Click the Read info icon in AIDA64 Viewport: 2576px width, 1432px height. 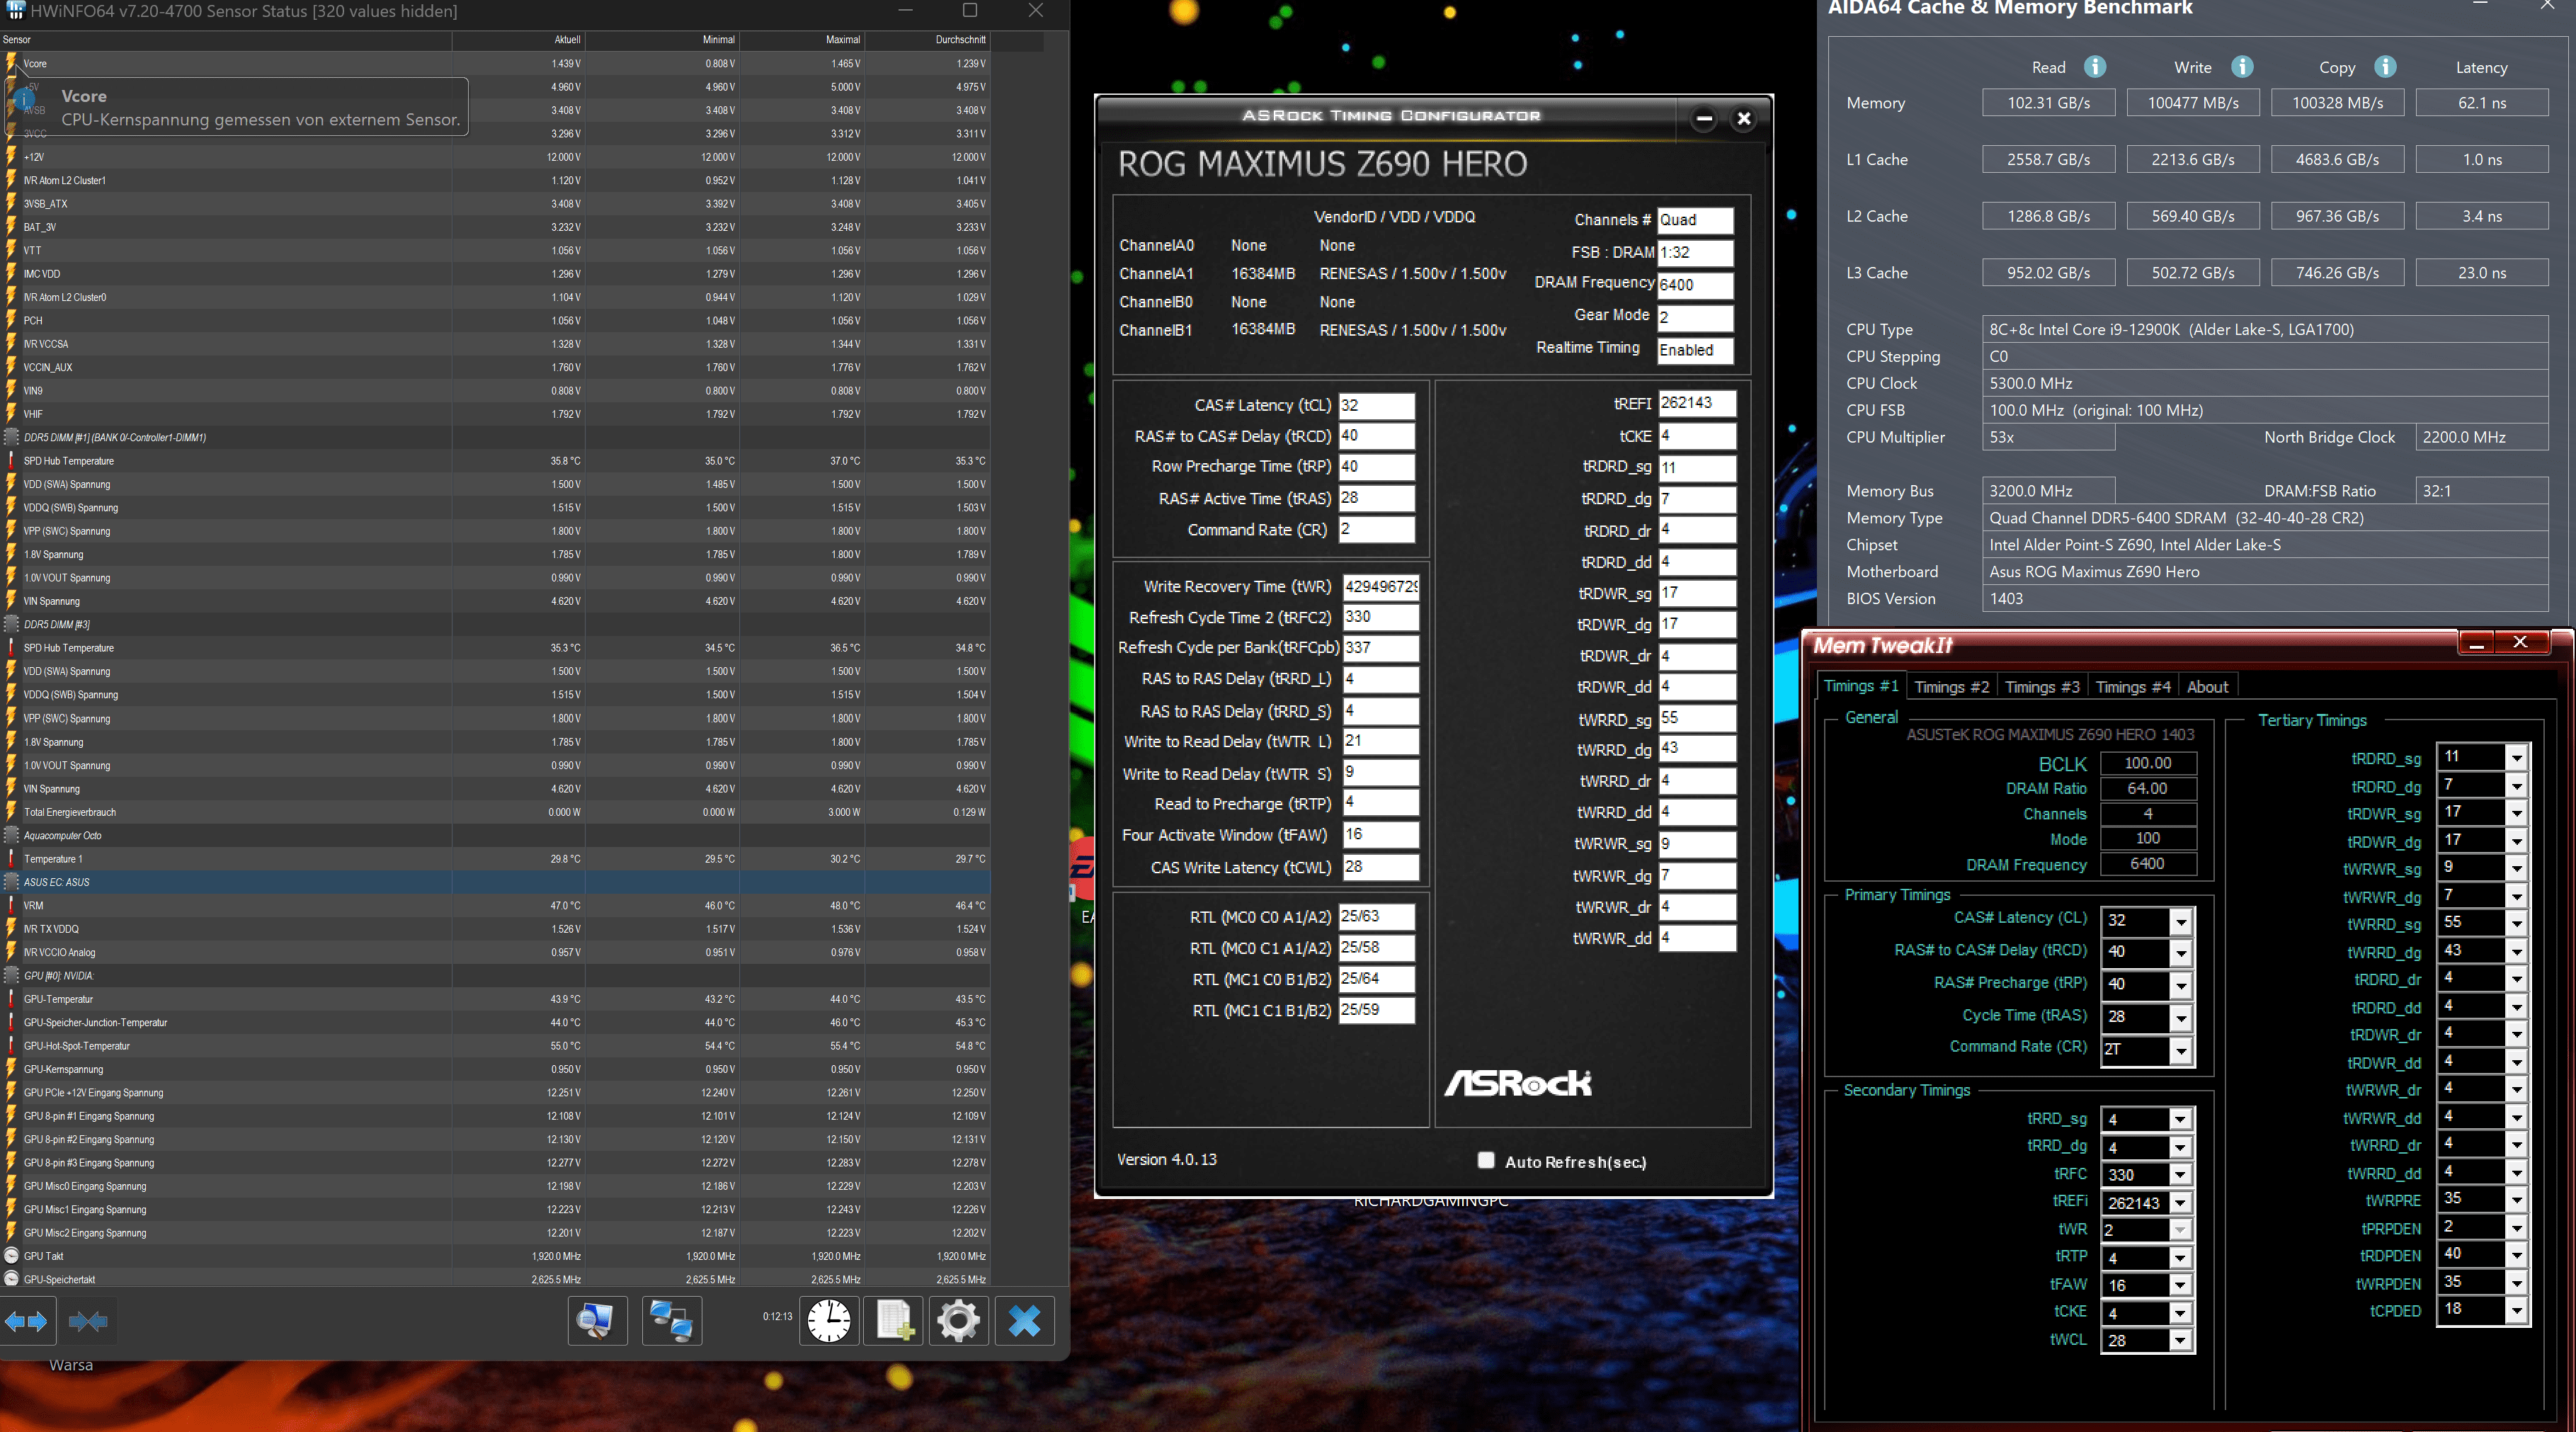point(2095,67)
